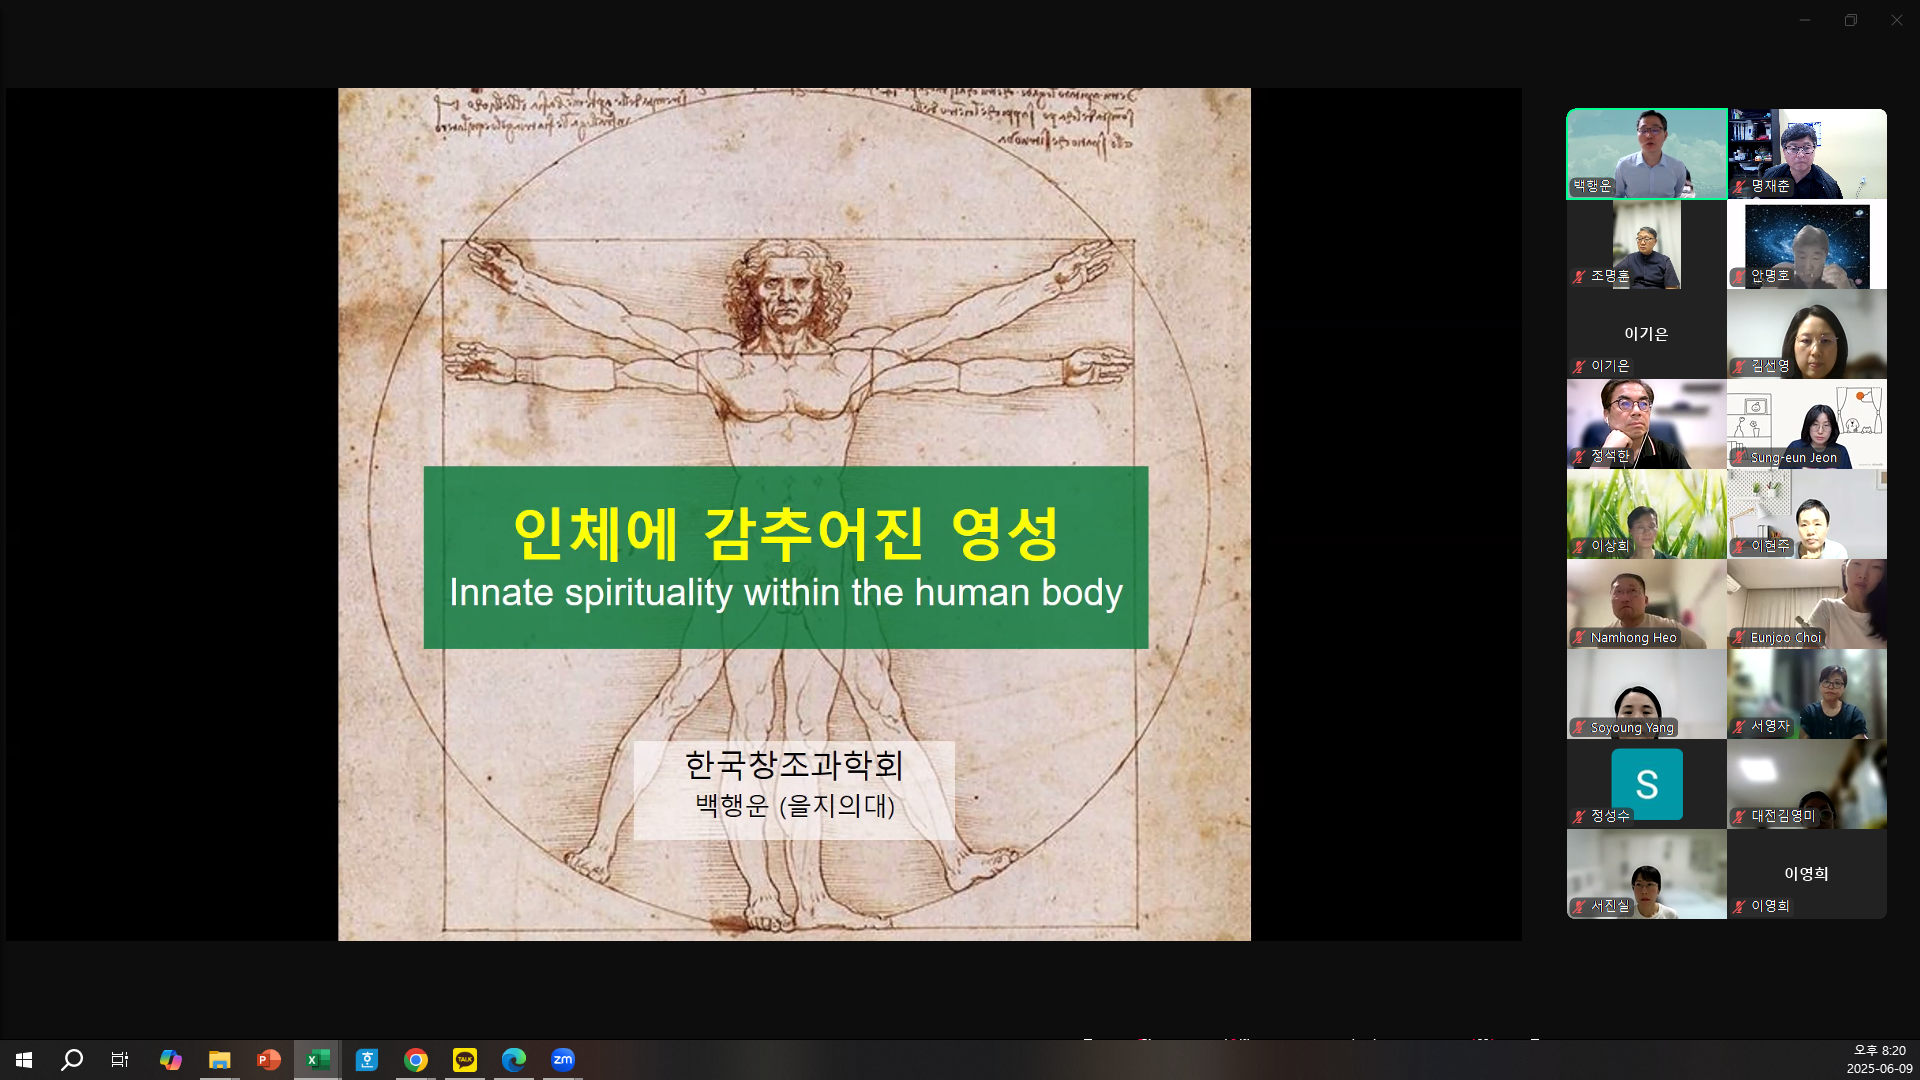Open Windows taskbar search

(x=72, y=1060)
